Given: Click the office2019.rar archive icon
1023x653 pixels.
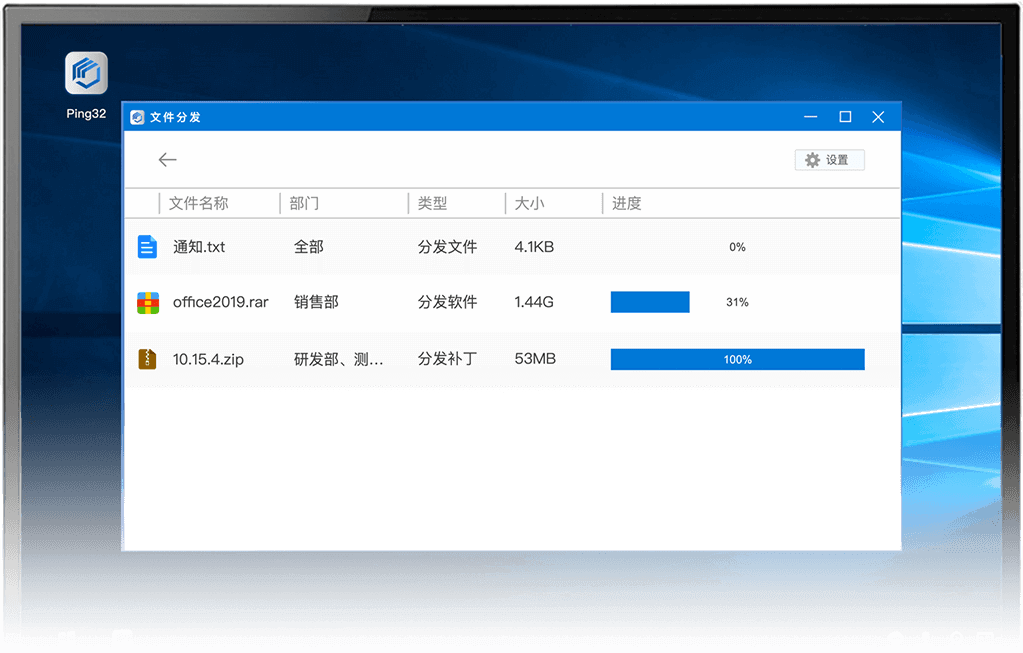Looking at the screenshot, I should click(x=147, y=303).
